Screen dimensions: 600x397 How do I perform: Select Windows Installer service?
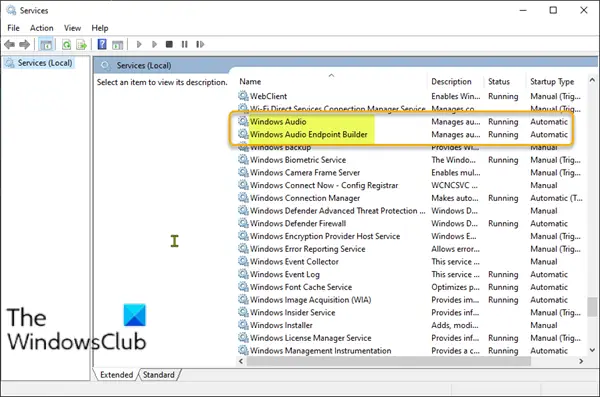click(411, 325)
